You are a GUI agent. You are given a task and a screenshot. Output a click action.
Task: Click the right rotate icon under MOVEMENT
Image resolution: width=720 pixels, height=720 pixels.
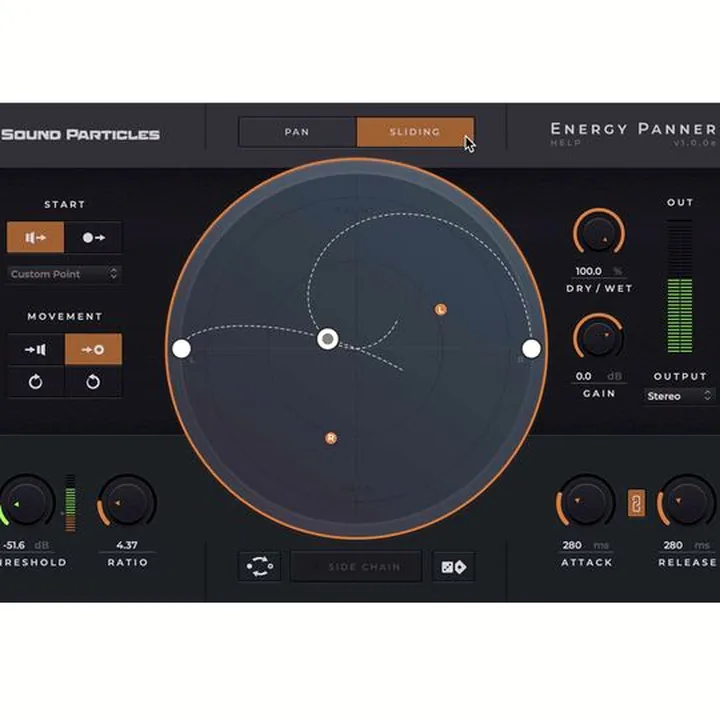click(93, 382)
